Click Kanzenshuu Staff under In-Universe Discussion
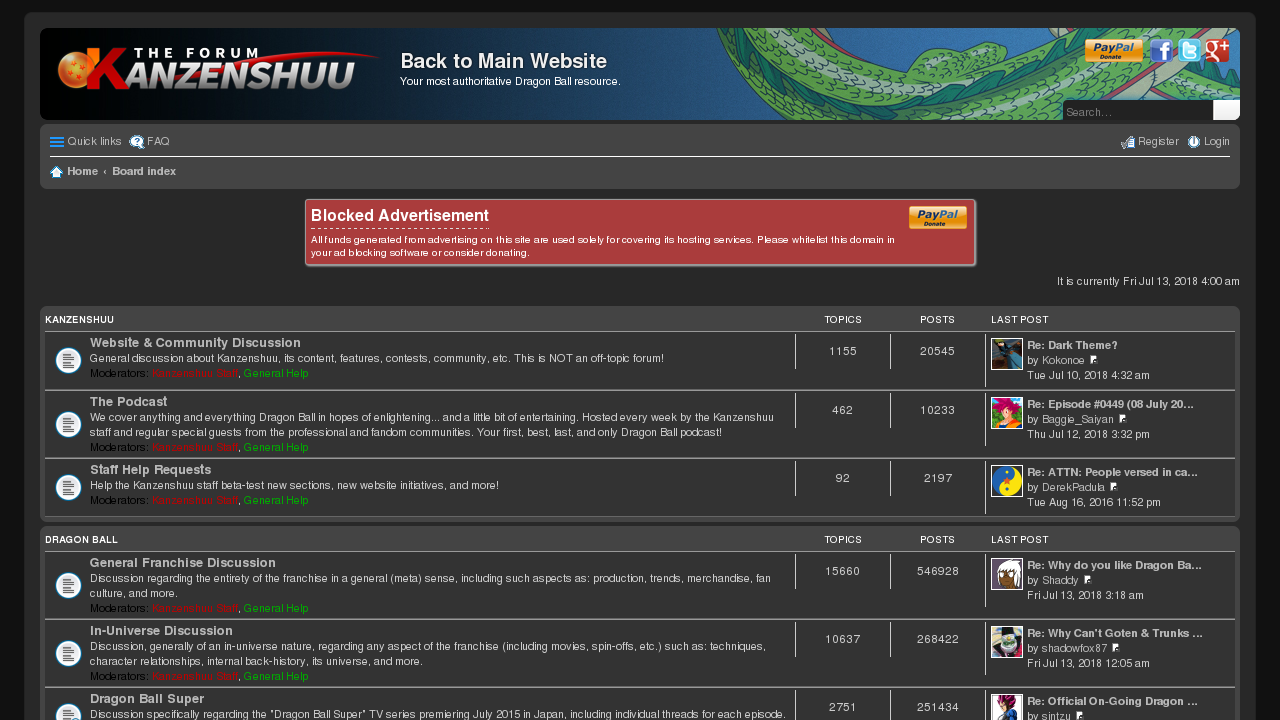 point(196,676)
